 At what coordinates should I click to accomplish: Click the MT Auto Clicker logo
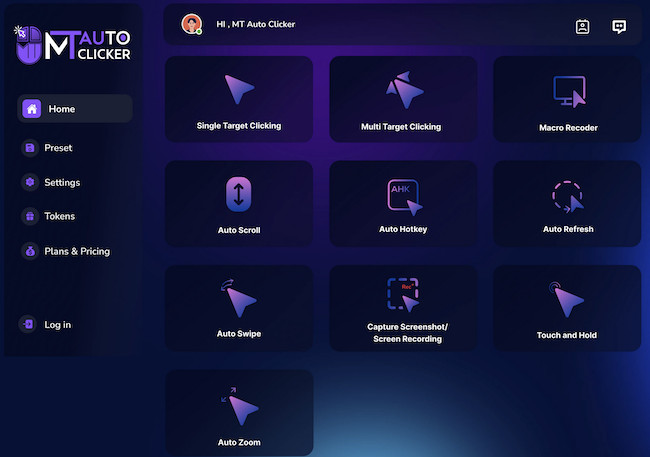coord(73,44)
